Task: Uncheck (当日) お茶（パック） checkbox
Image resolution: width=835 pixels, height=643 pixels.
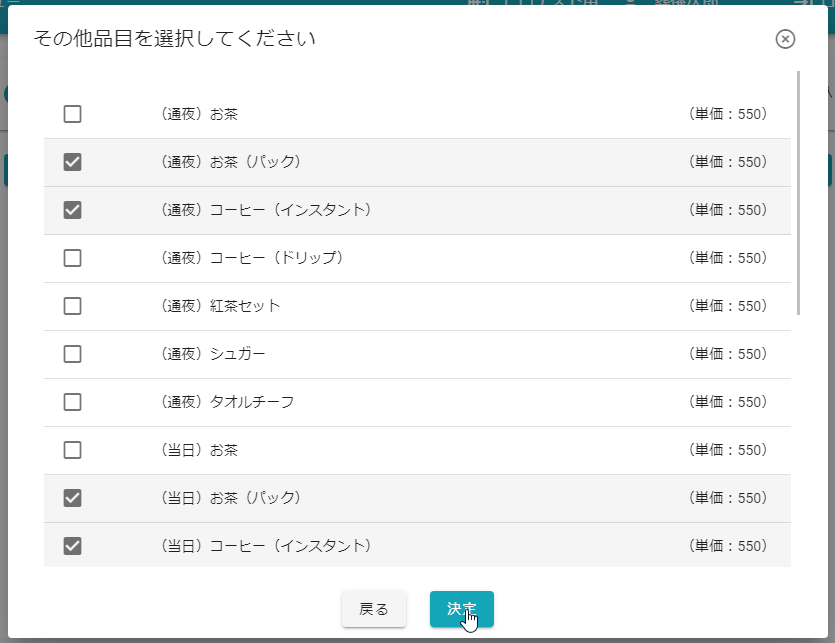Action: (x=72, y=498)
